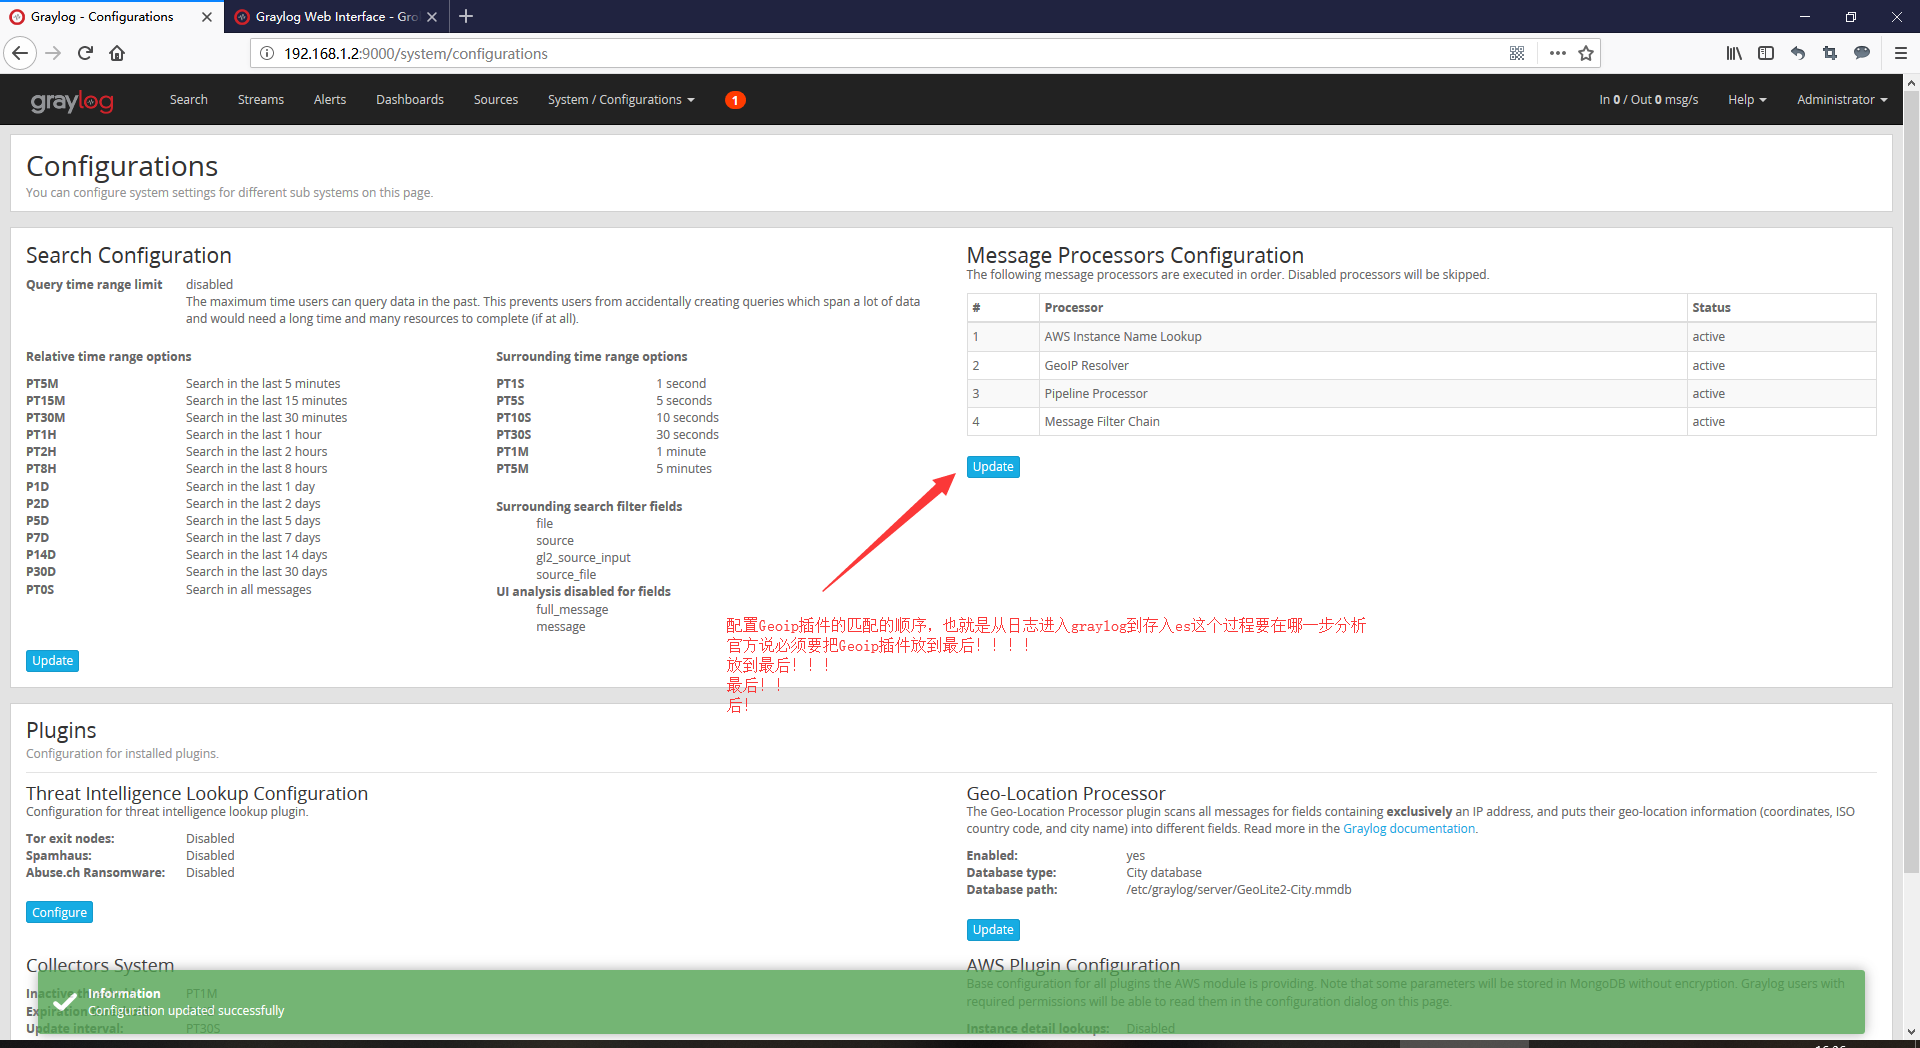The width and height of the screenshot is (1920, 1048).
Task: Open the Sources page
Action: coord(496,100)
